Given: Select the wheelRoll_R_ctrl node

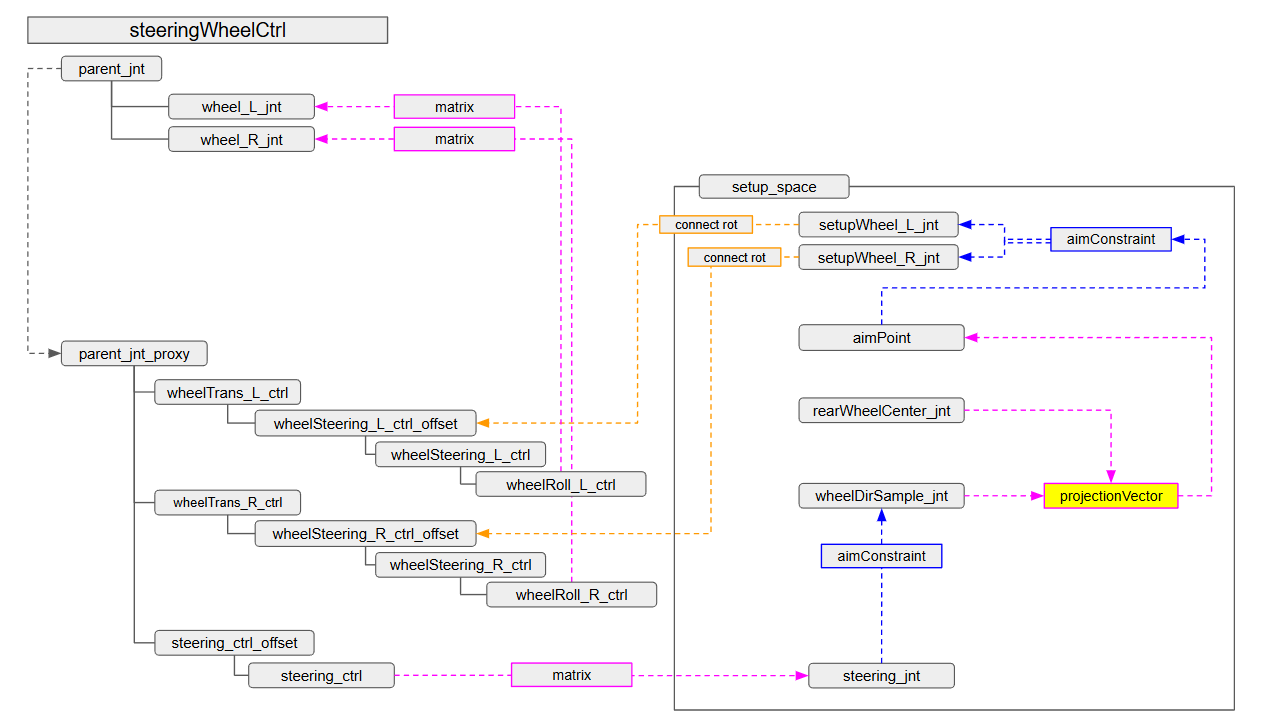Looking at the screenshot, I should coord(571,595).
